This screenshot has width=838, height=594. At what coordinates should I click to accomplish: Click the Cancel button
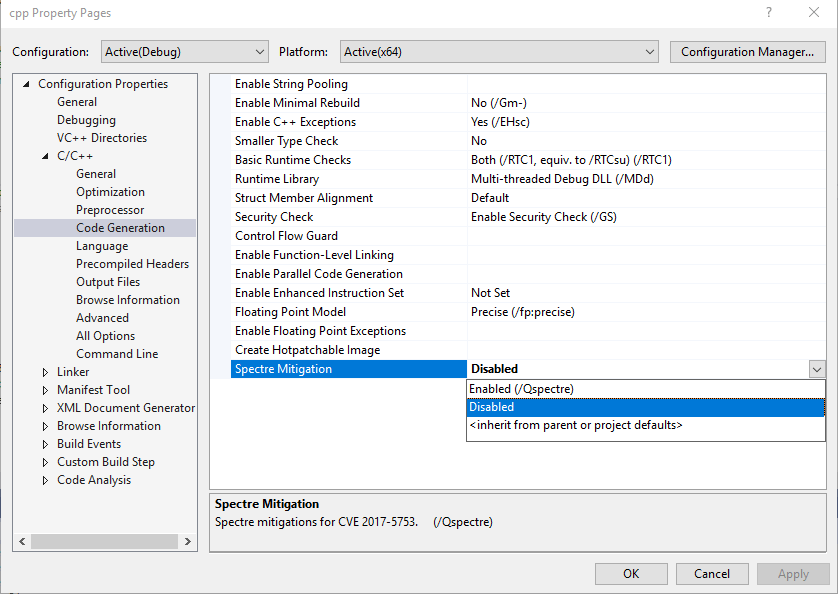click(712, 573)
